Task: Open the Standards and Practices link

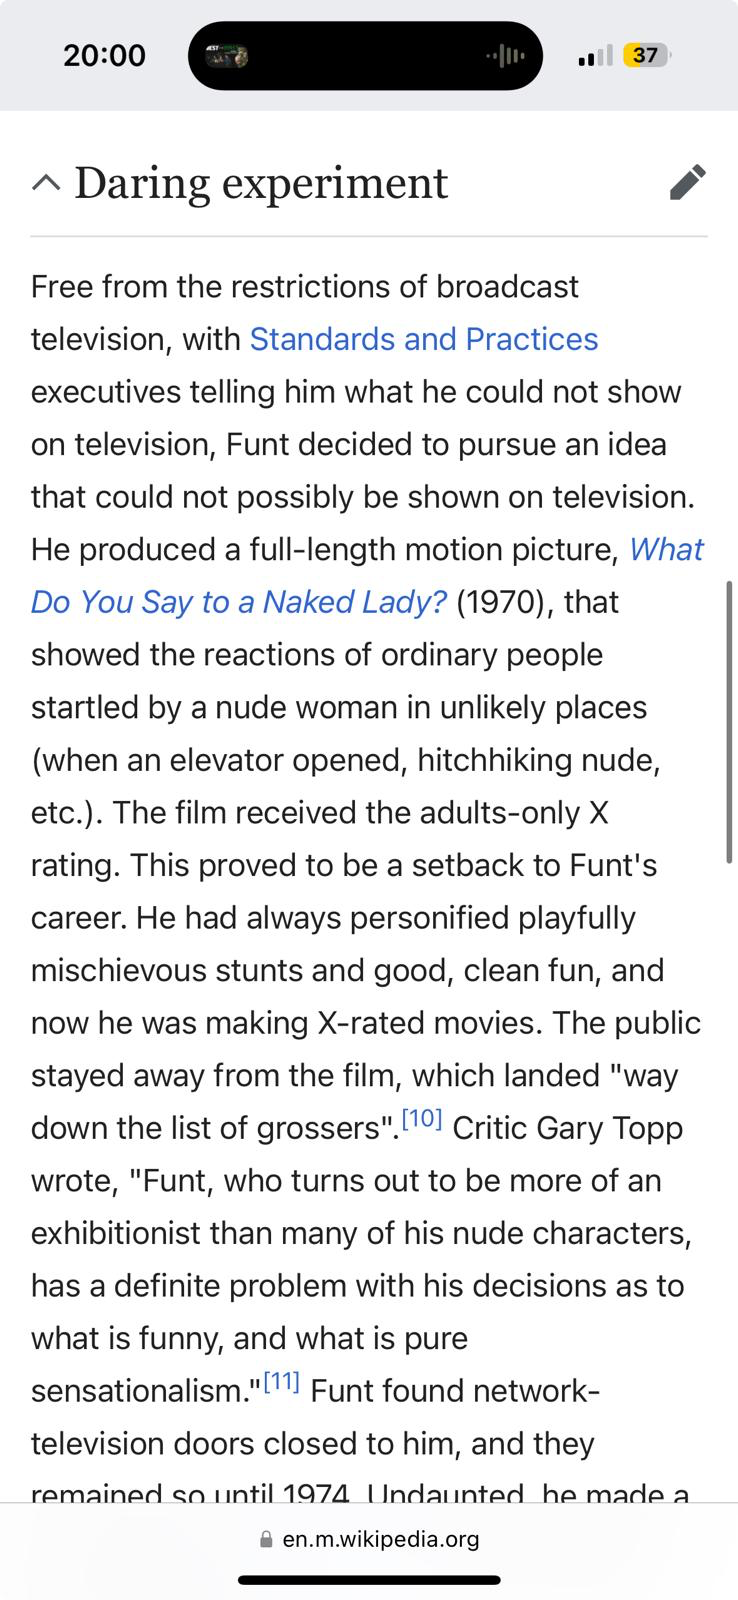Action: [x=424, y=339]
